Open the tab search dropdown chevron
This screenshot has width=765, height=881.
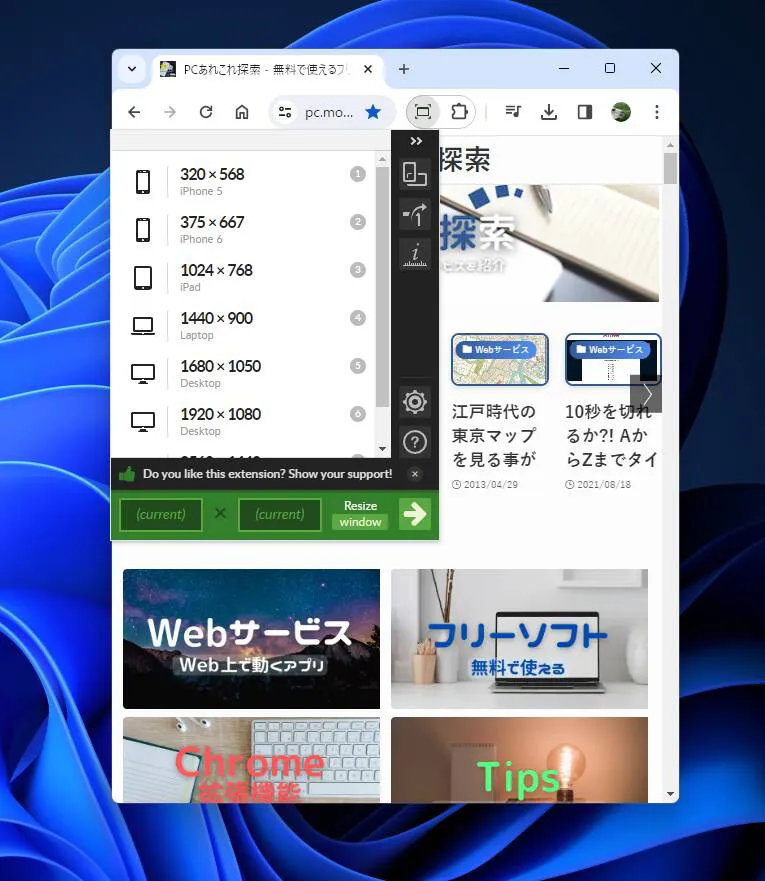pos(132,69)
